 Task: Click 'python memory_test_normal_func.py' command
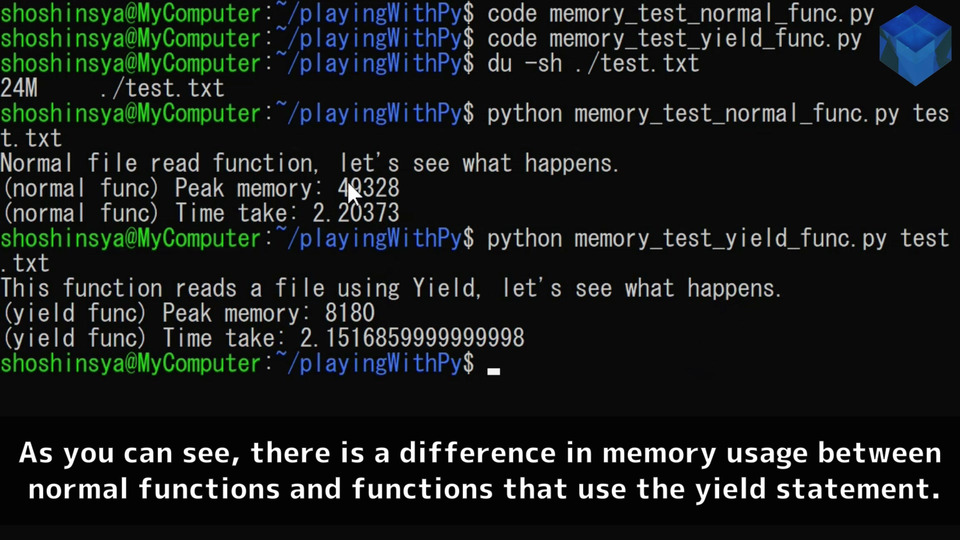pos(693,113)
